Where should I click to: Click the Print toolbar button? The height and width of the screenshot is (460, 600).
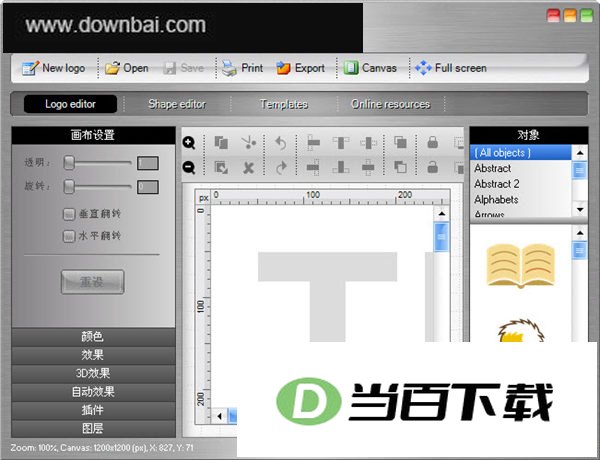point(242,68)
